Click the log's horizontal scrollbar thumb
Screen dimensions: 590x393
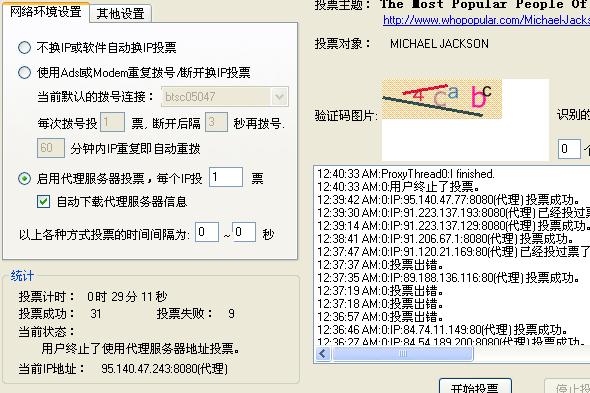click(403, 353)
